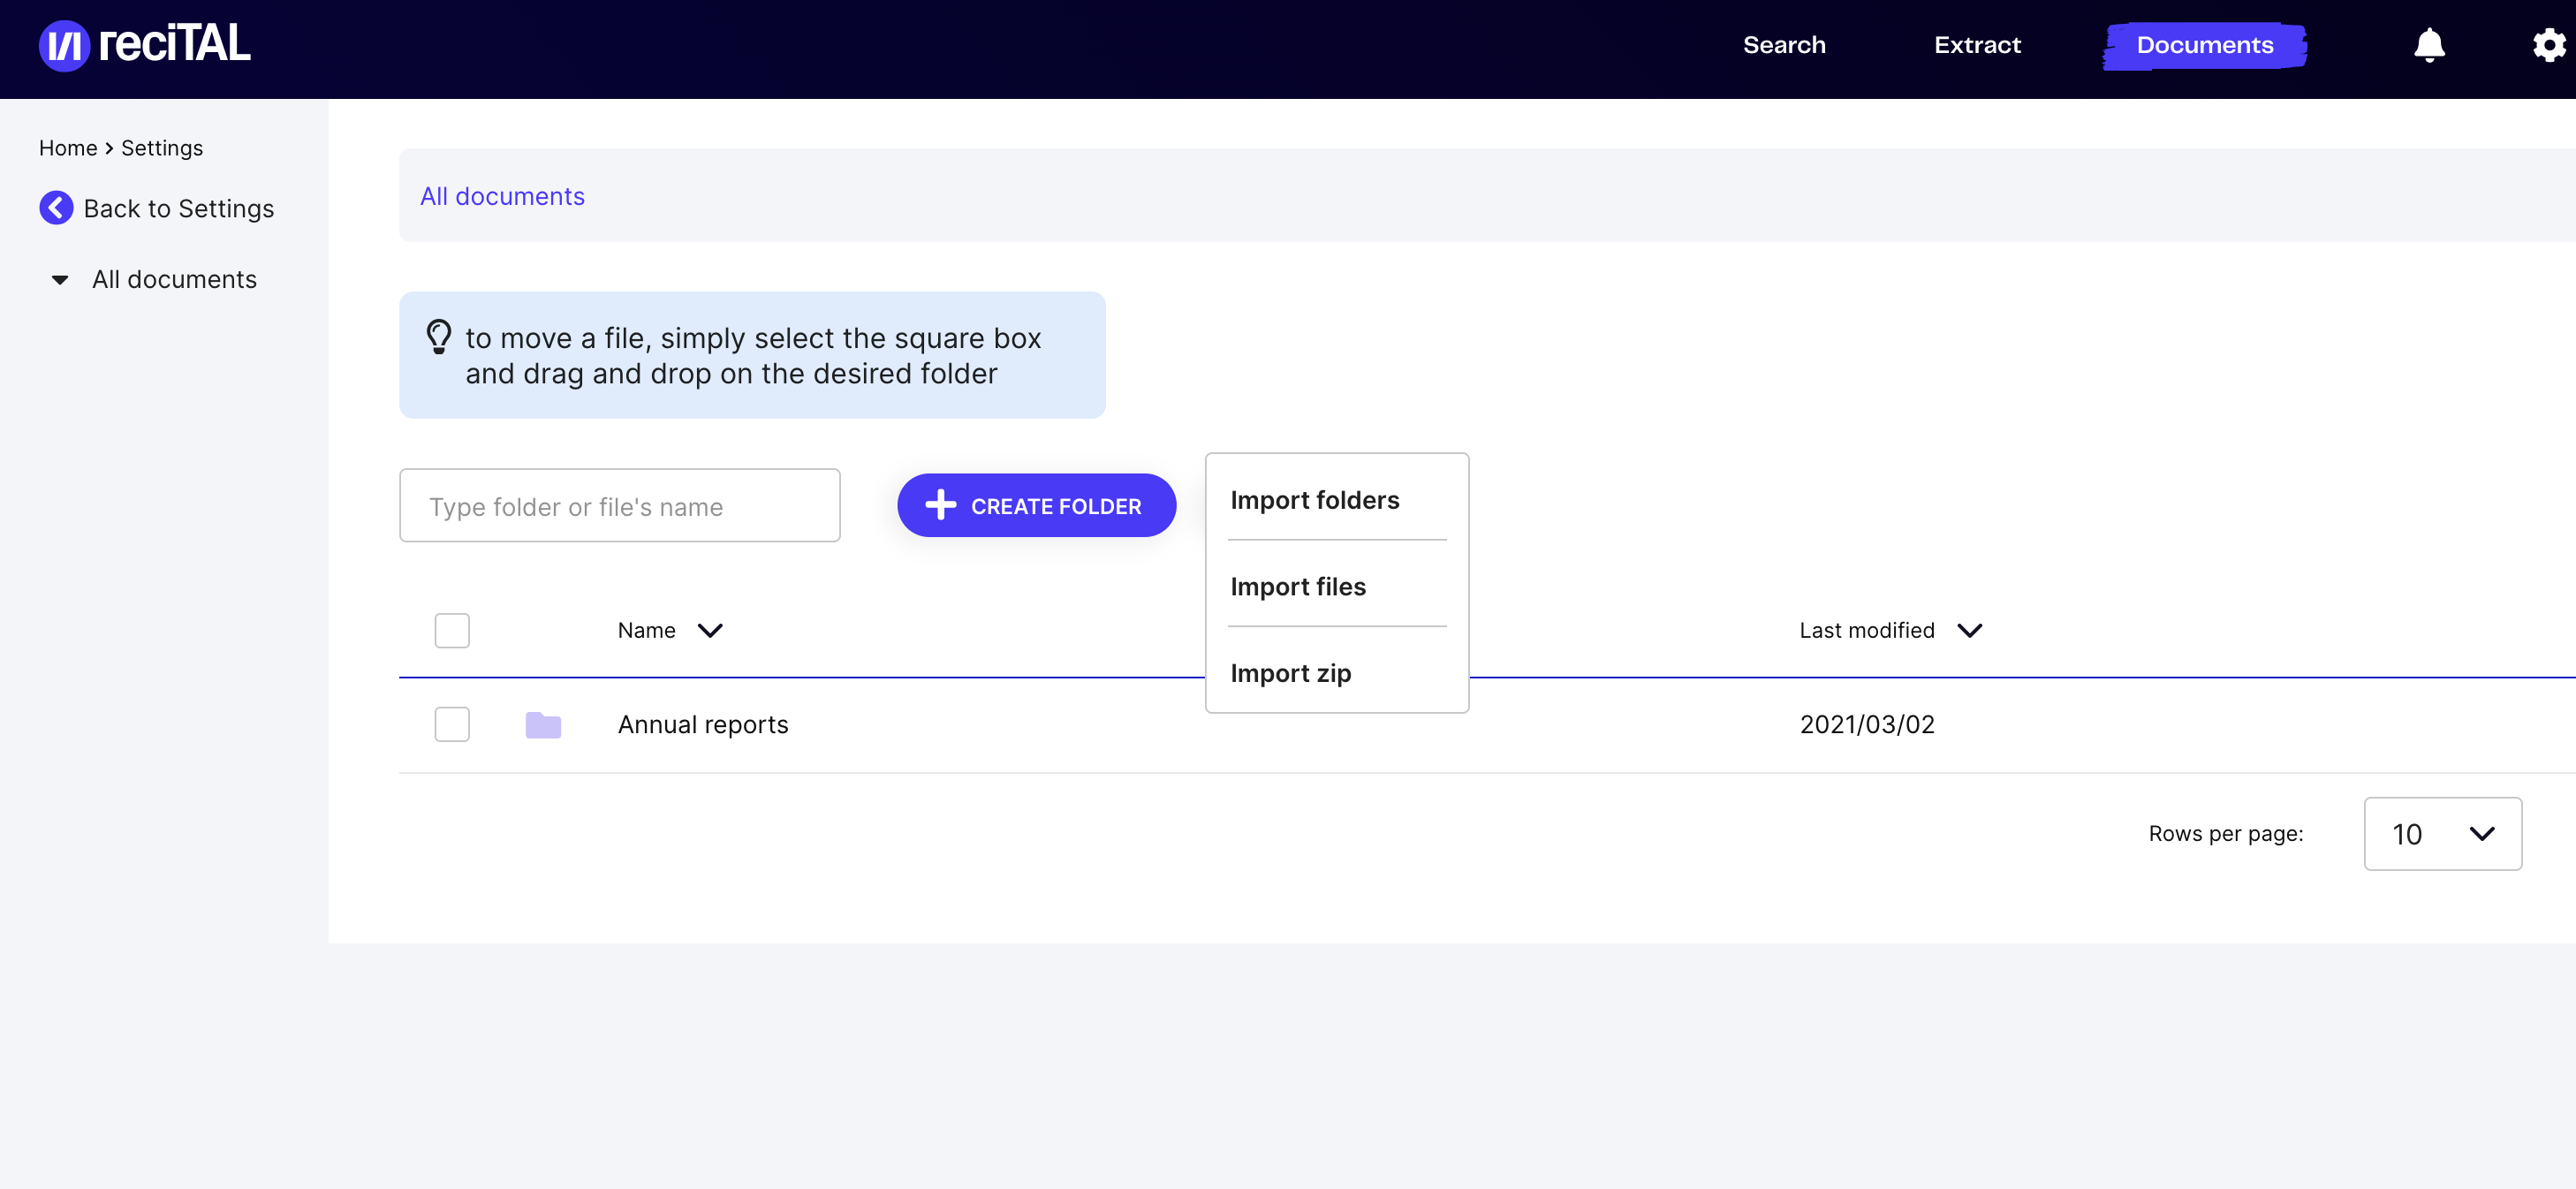
Task: Sort by Last modified column arrow
Action: point(1969,631)
